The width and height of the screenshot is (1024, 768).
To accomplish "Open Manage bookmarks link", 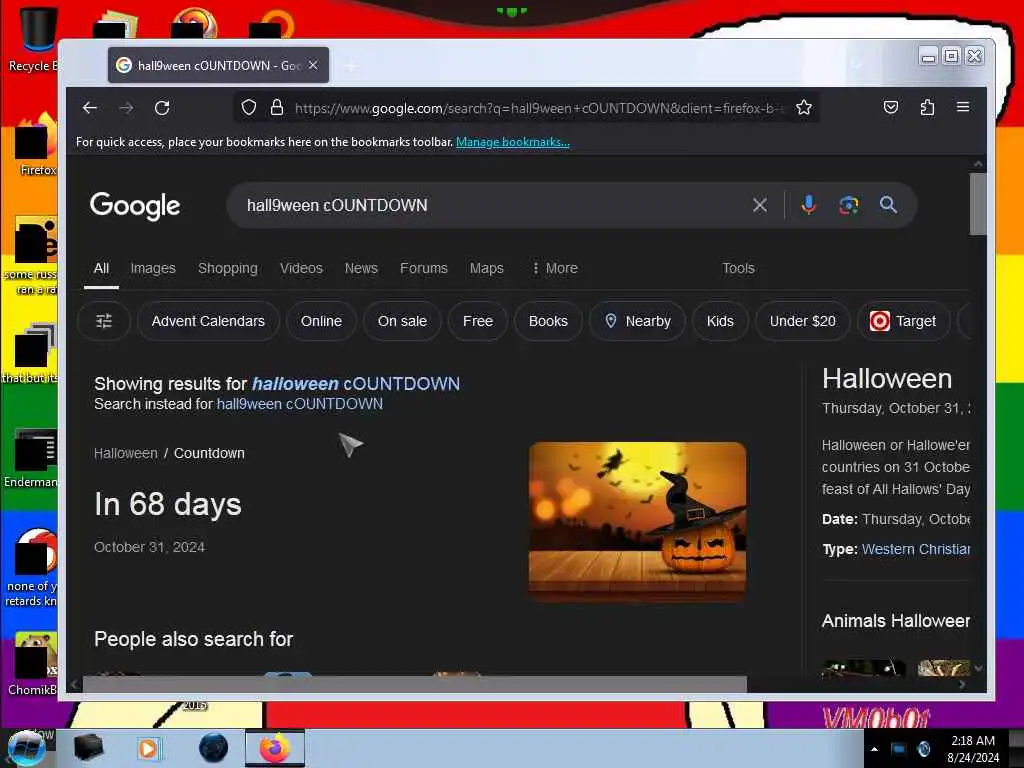I will [513, 142].
